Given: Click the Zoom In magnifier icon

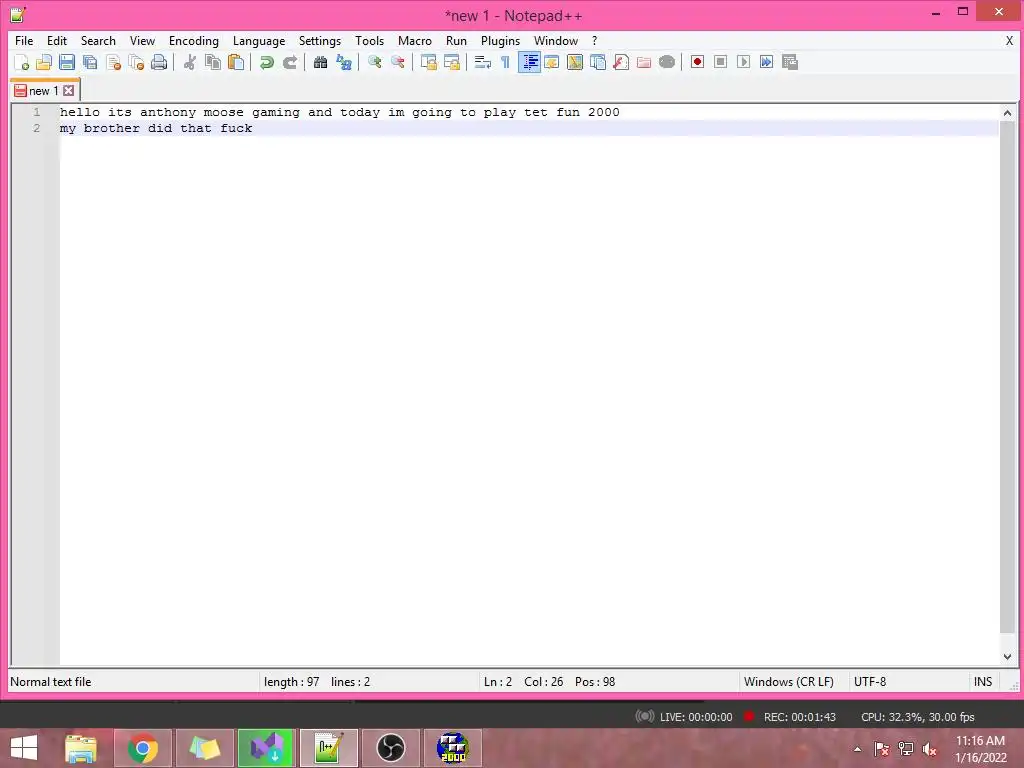Looking at the screenshot, I should click(x=375, y=62).
